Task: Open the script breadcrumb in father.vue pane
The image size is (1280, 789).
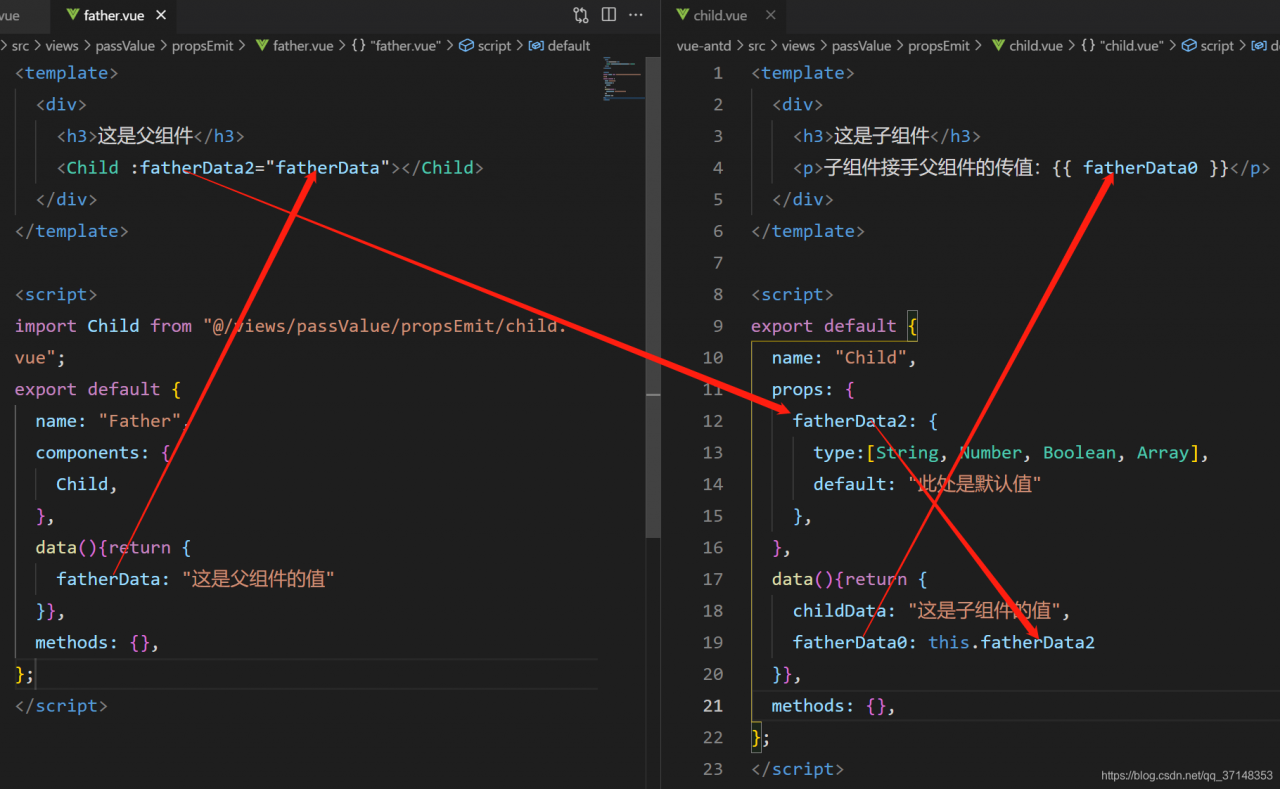Action: pos(485,46)
